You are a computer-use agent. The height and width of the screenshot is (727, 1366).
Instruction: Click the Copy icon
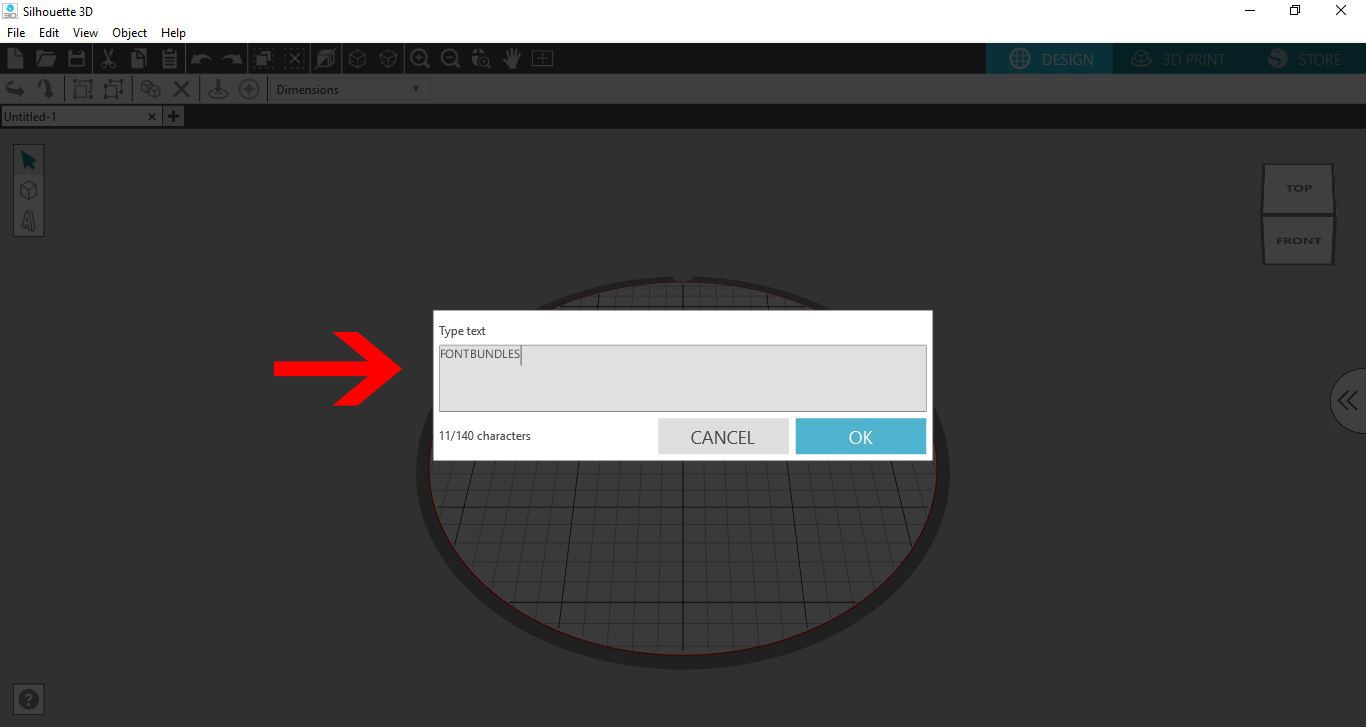[x=138, y=59]
